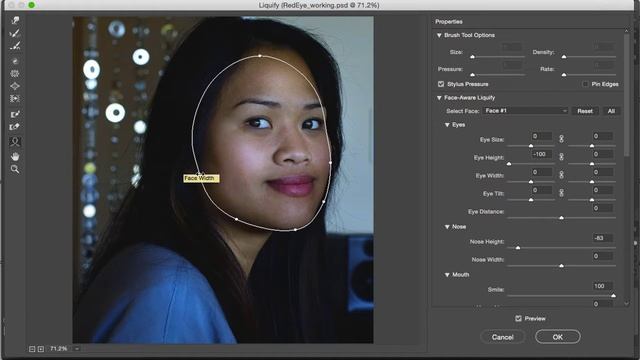Select the Forward Warp tool
Viewport: 640px width, 360px height.
pyautogui.click(x=15, y=20)
